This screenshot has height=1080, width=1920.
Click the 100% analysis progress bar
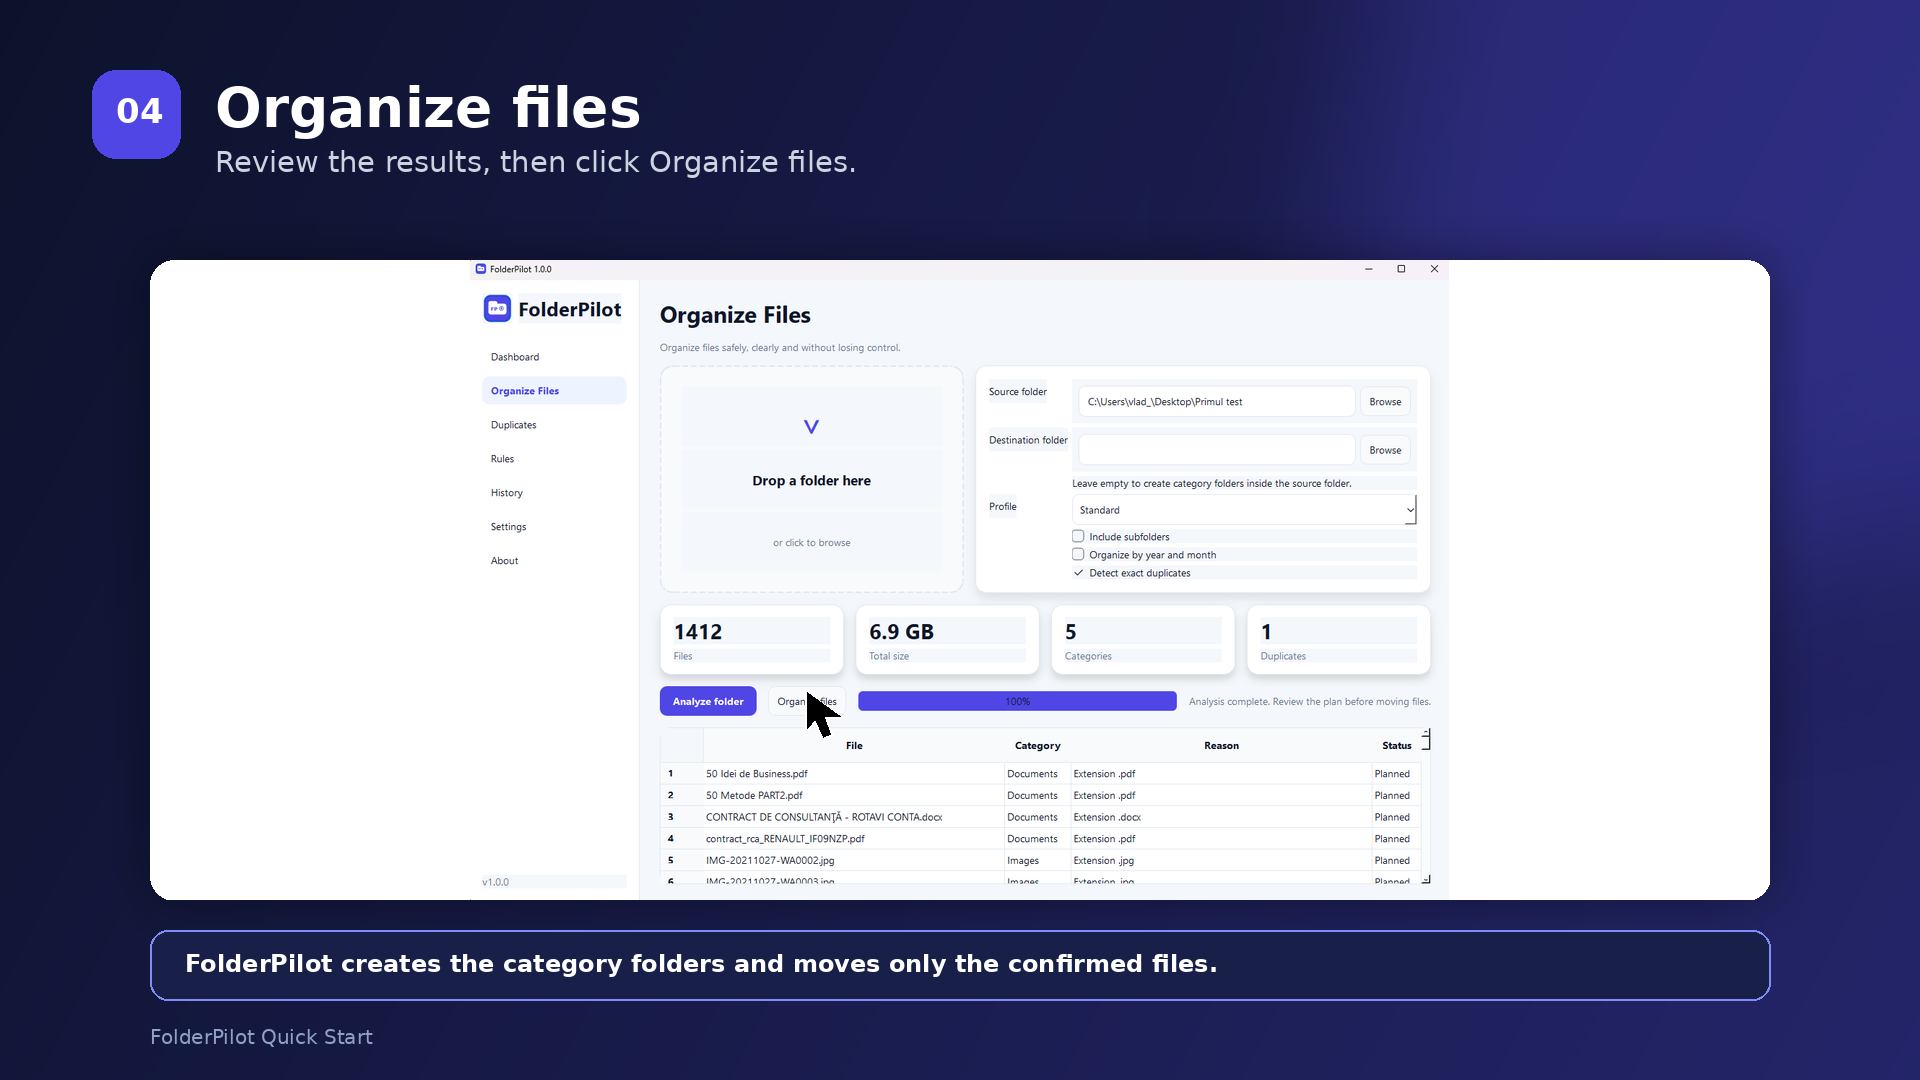1017,702
